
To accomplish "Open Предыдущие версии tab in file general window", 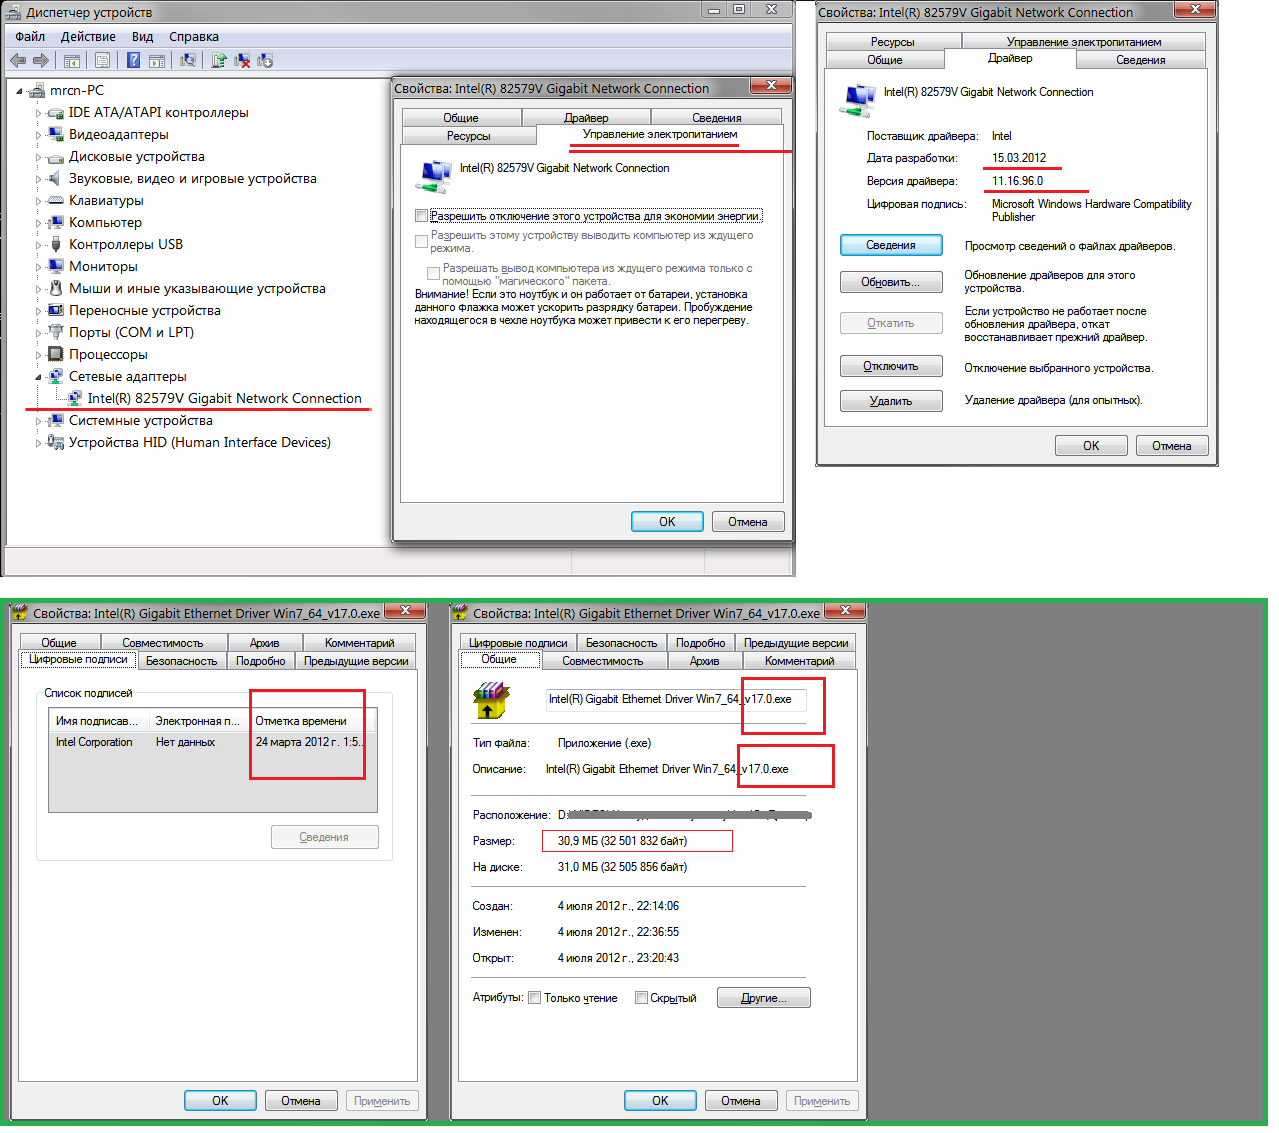I will click(x=796, y=643).
